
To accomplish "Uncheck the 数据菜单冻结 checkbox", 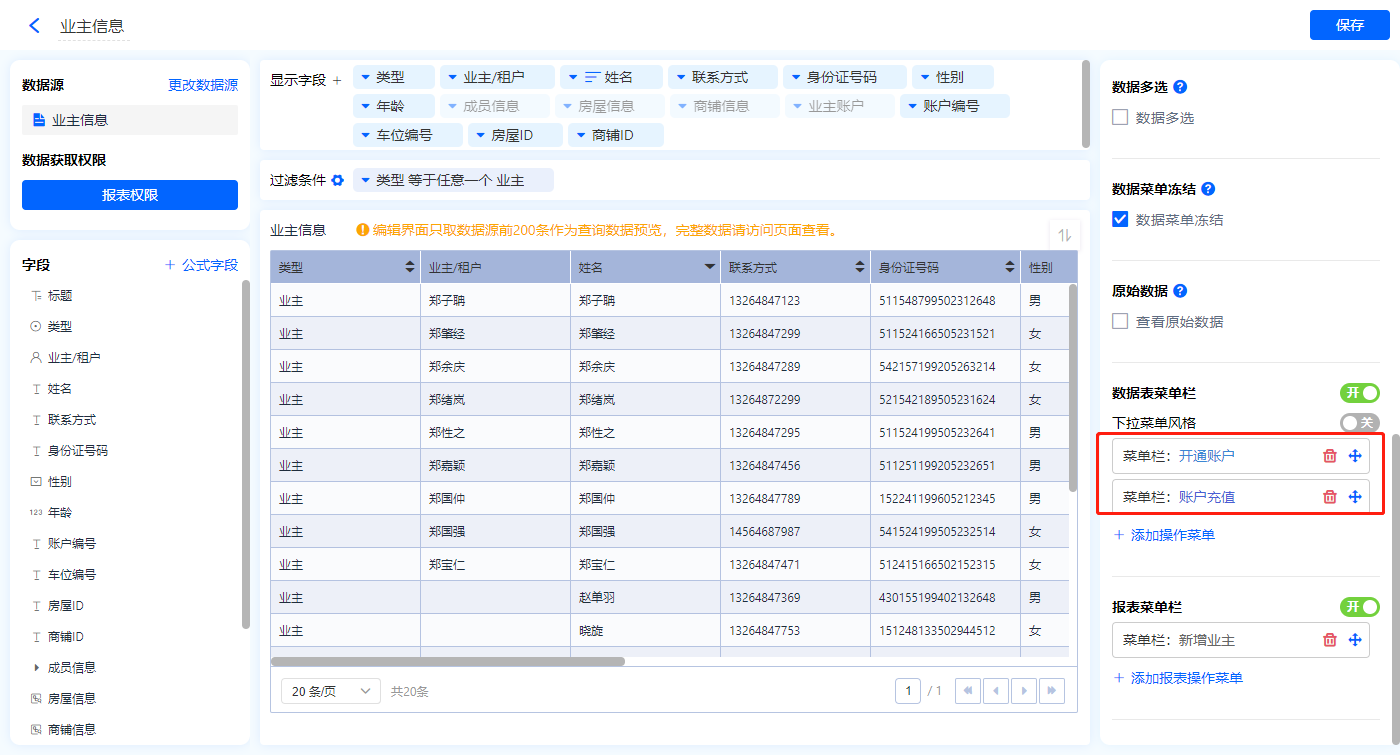I will pyautogui.click(x=1120, y=220).
